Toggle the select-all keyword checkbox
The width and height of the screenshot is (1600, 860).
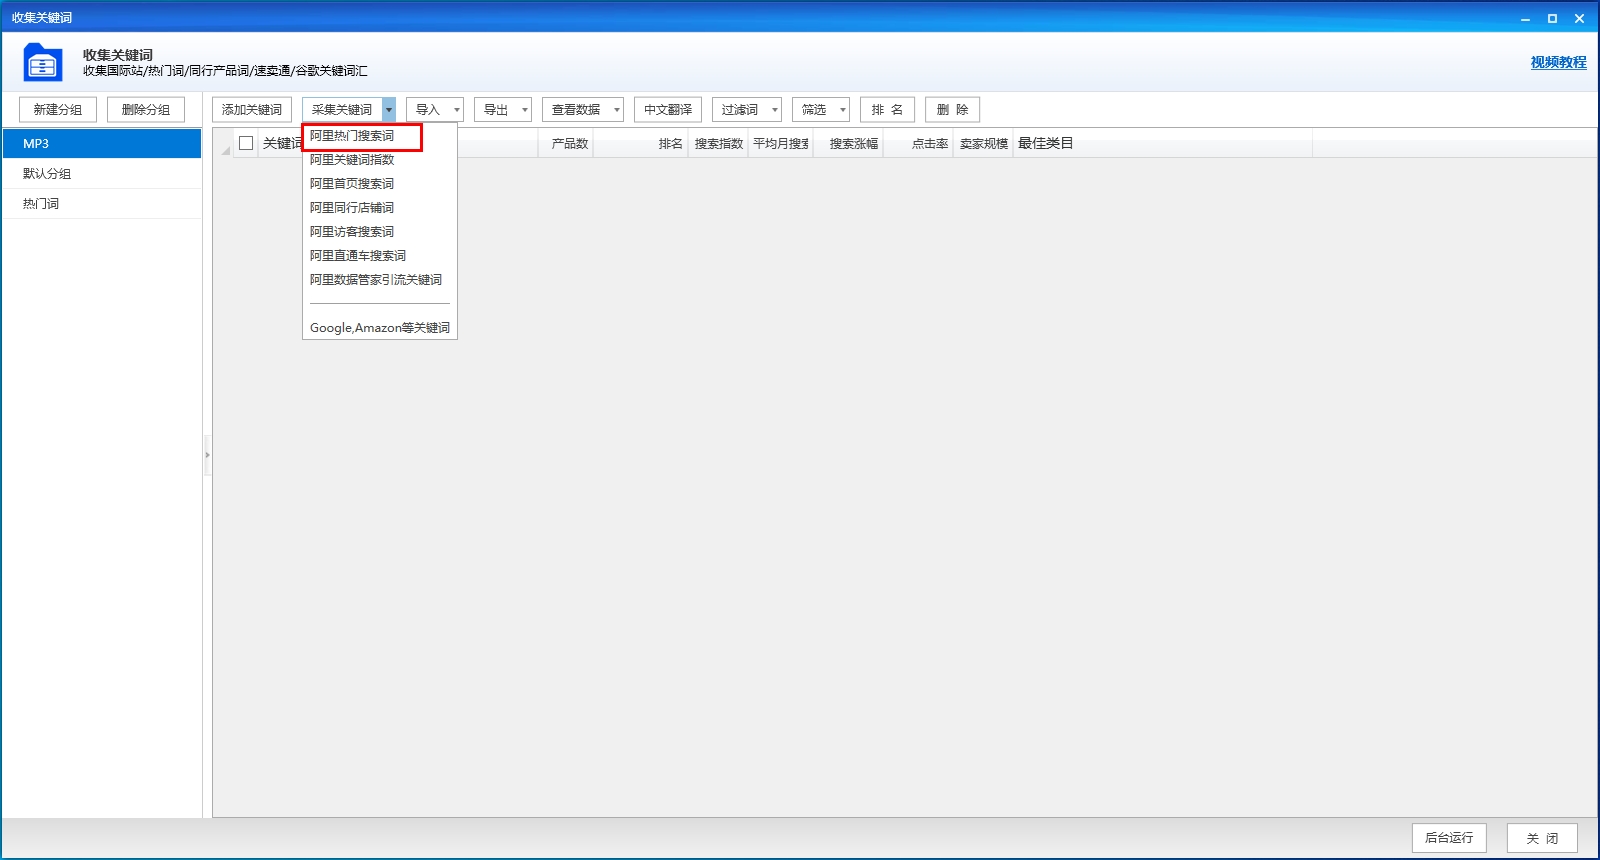pyautogui.click(x=246, y=143)
